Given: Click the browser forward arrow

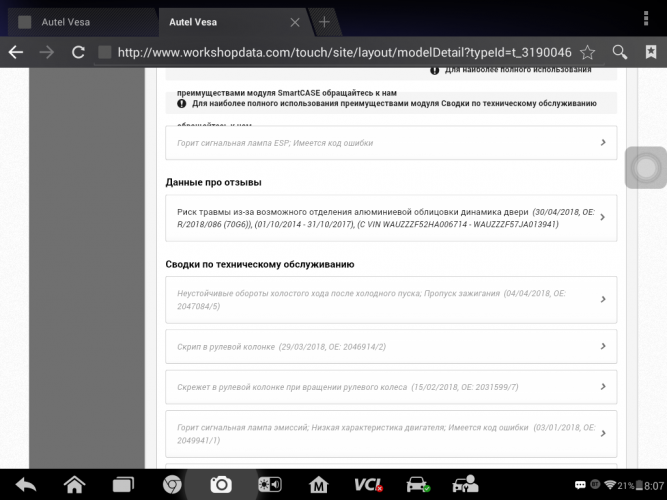Looking at the screenshot, I should click(x=47, y=52).
